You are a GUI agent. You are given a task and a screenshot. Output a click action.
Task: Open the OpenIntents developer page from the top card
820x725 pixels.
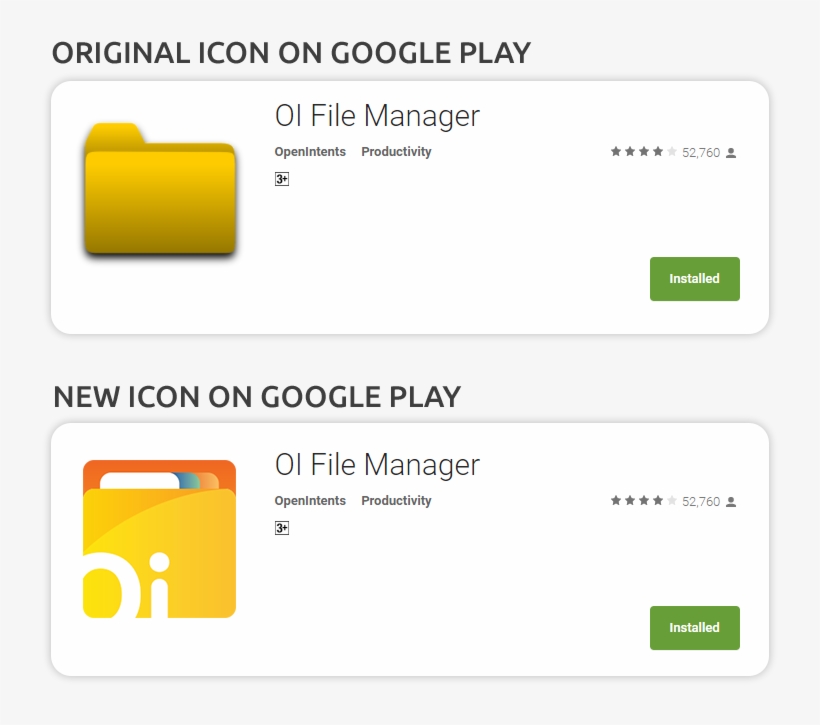point(310,152)
